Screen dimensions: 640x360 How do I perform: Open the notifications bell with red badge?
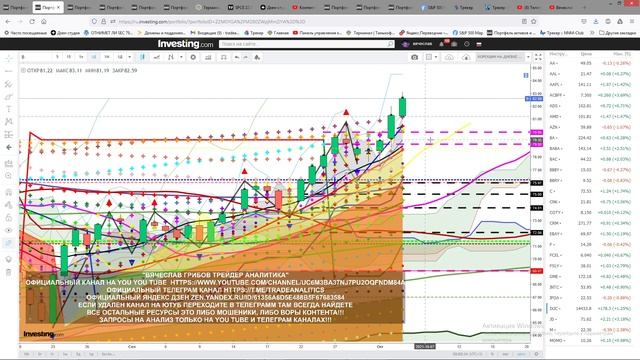click(442, 43)
